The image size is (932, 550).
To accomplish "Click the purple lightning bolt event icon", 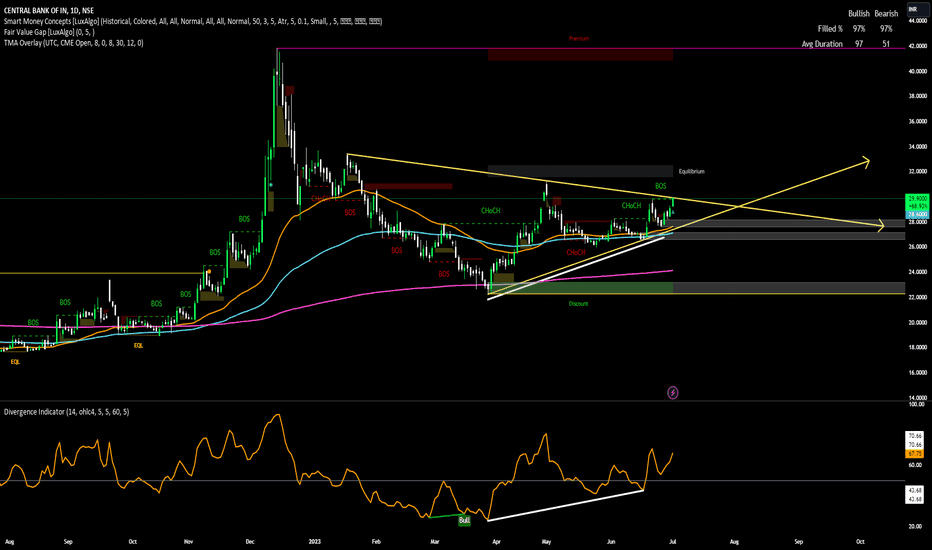I will tap(673, 392).
